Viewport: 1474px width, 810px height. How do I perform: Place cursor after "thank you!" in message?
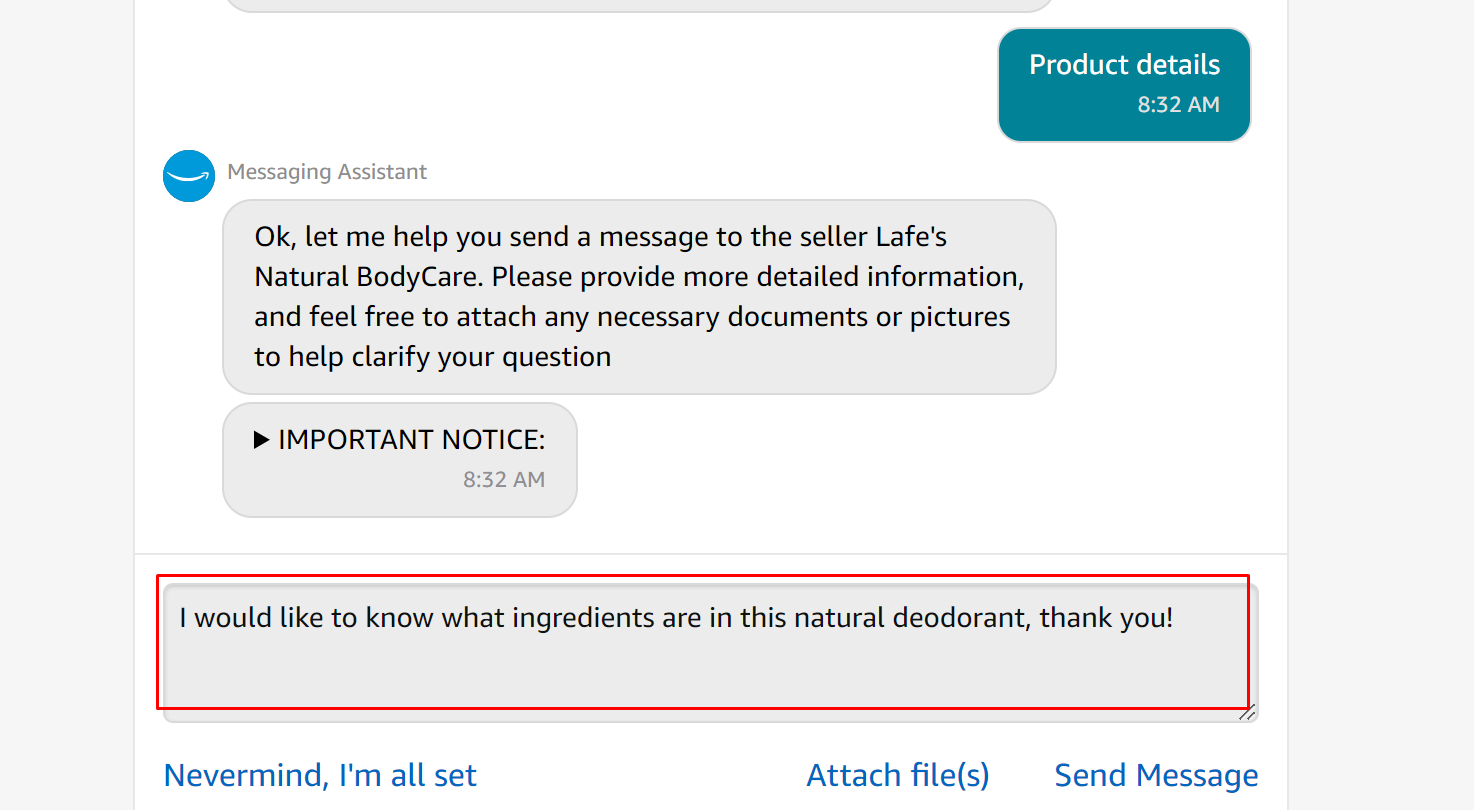click(1174, 618)
